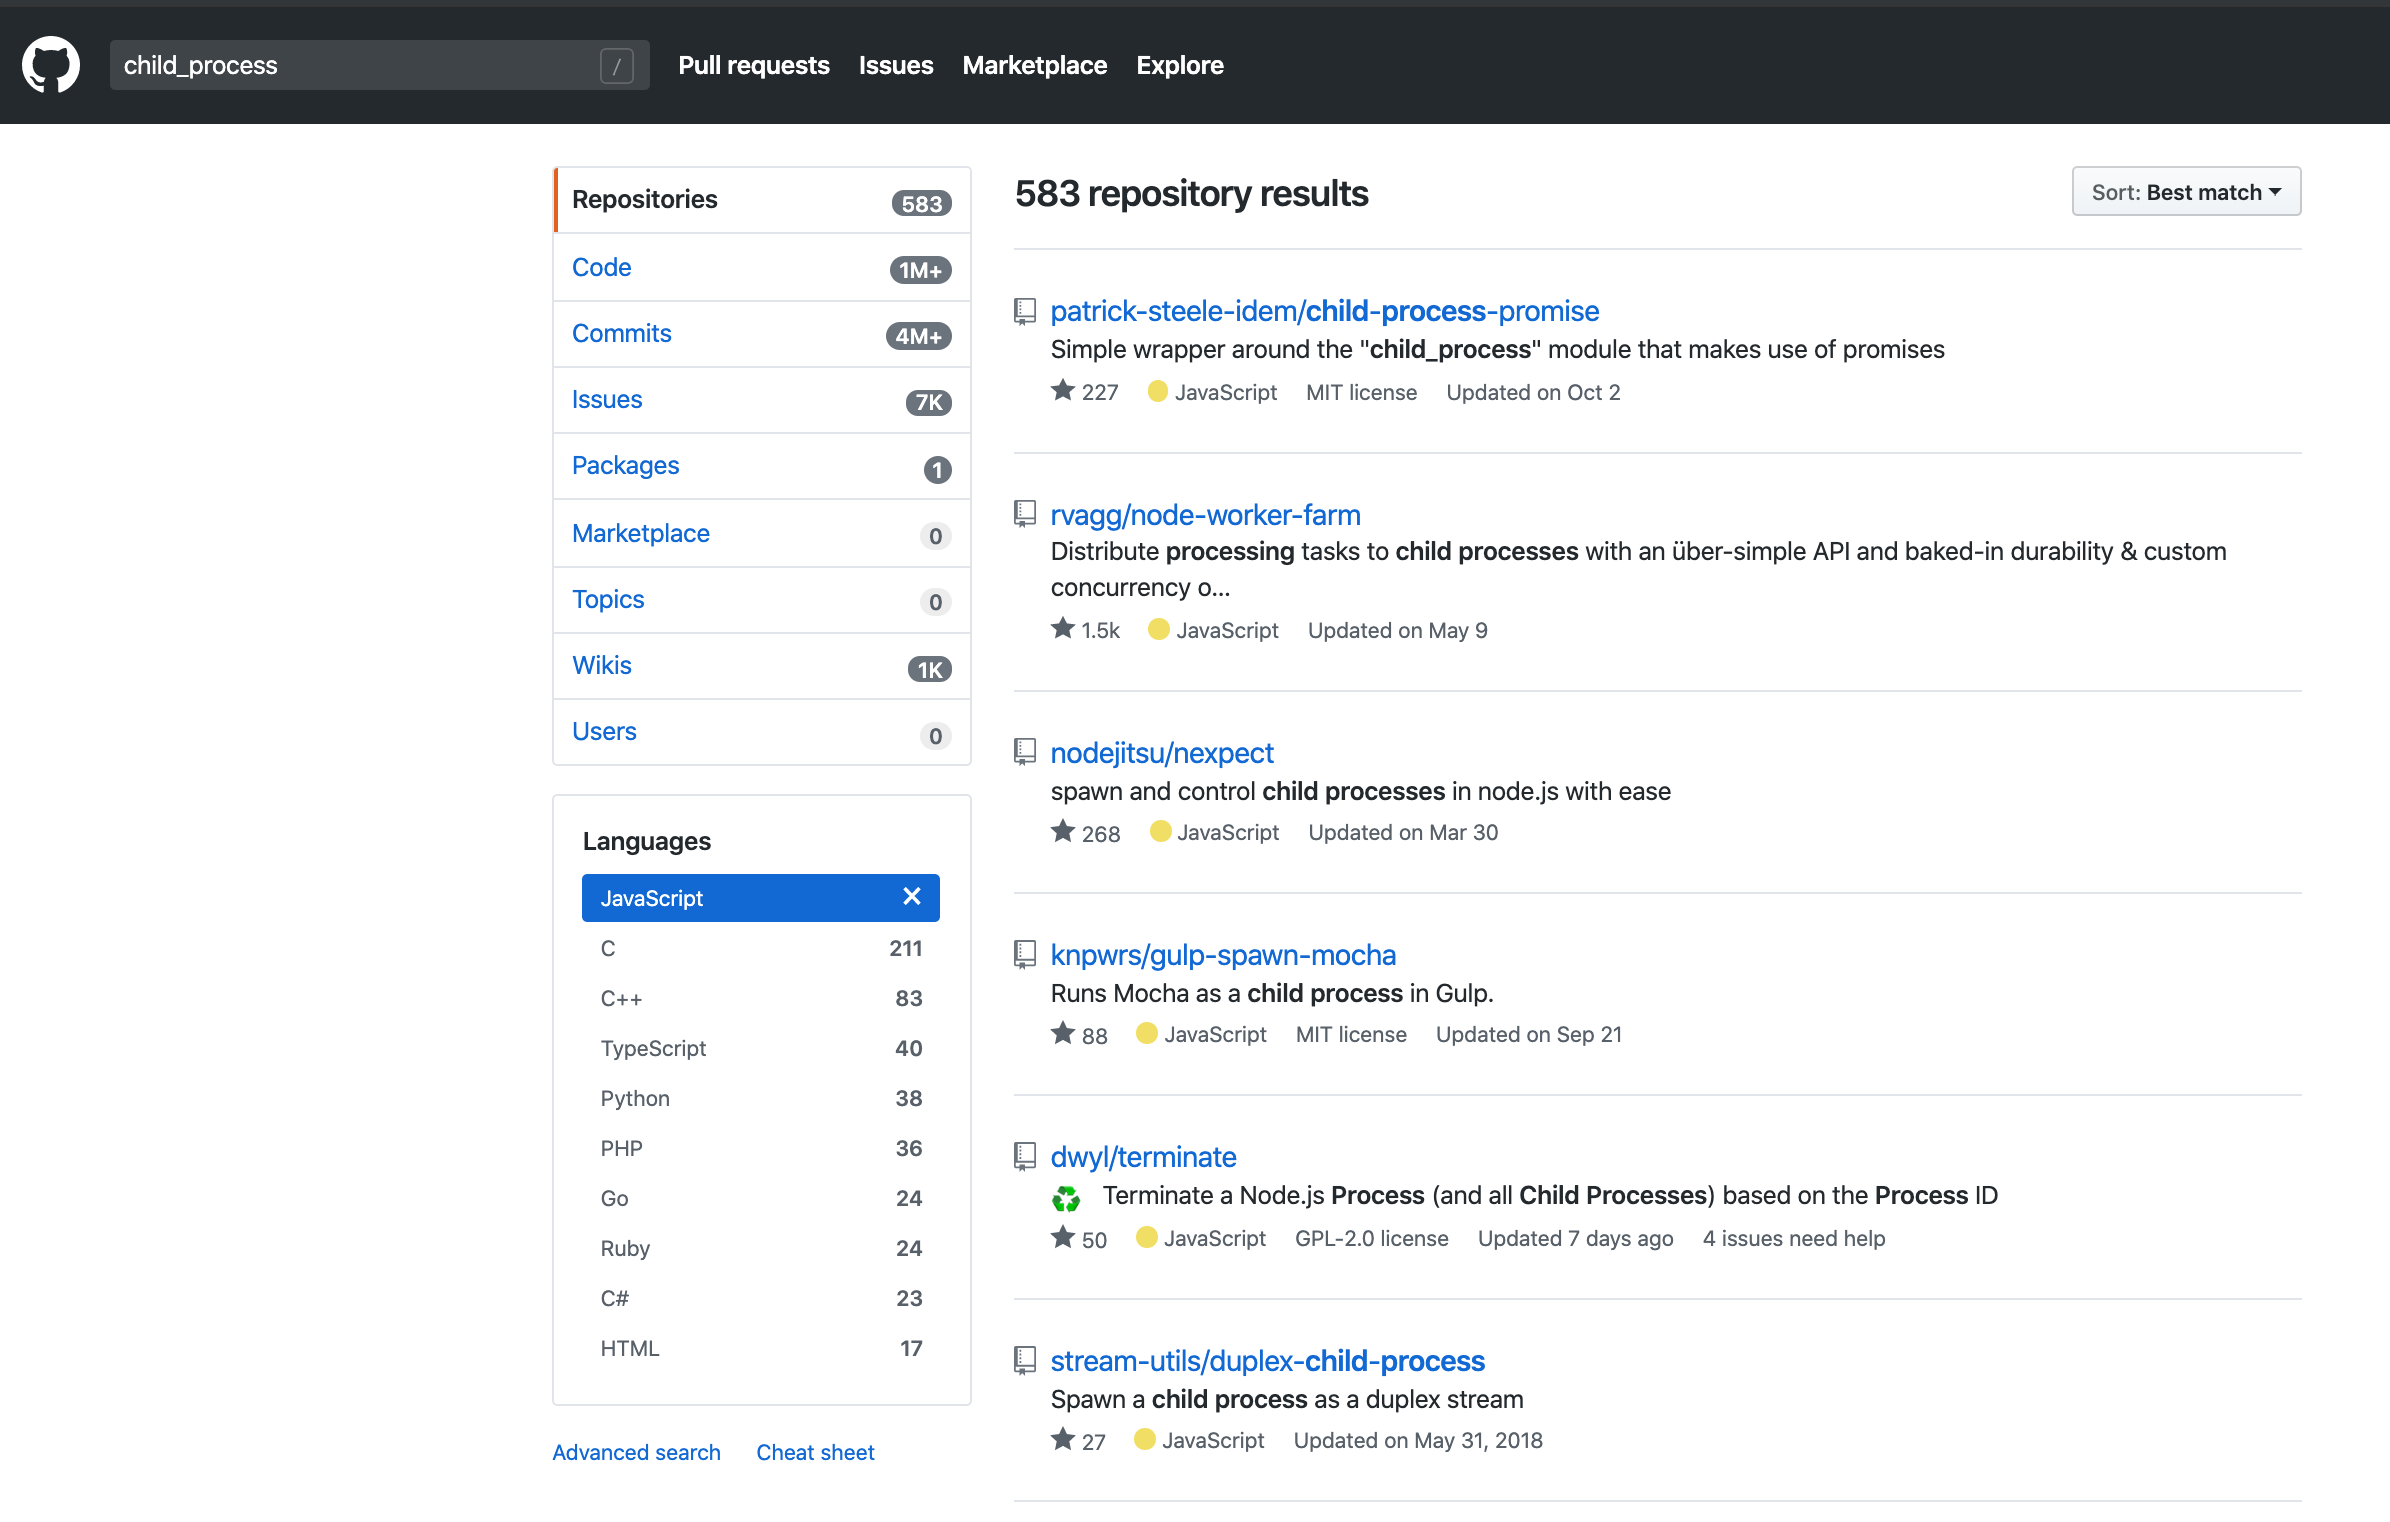Click the GitHub Octocat logo
2390x1522 pixels.
[x=51, y=65]
